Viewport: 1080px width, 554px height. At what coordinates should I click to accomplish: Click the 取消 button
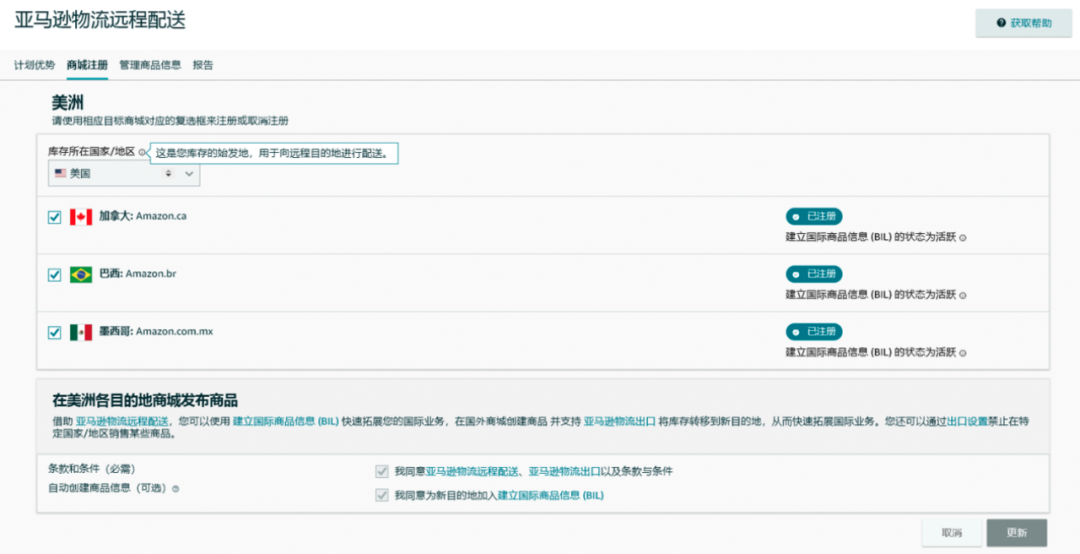[951, 533]
